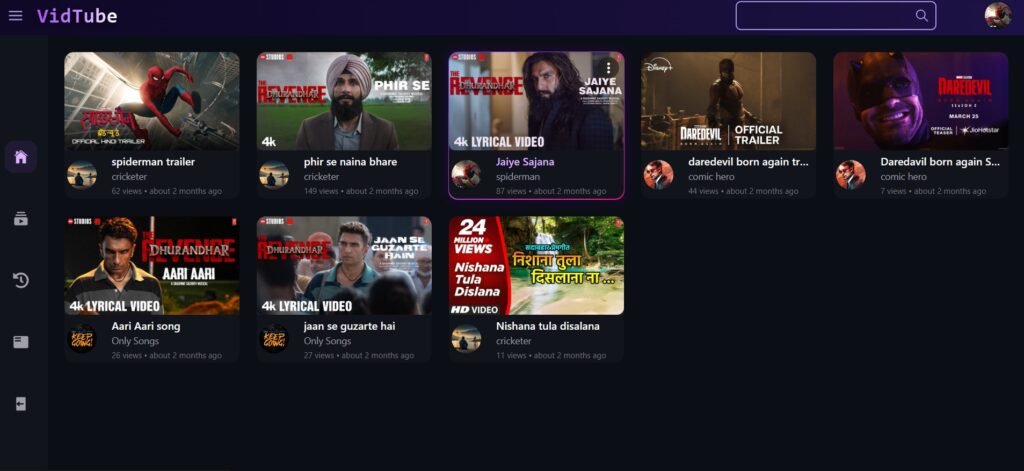Click 'cricketer' channel under phir se naina bhare
Viewport: 1024px width, 471px height.
[x=321, y=176]
